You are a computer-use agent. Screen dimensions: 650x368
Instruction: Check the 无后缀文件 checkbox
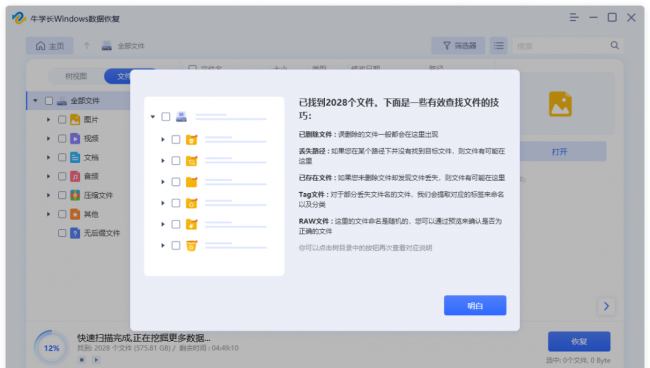coord(62,233)
